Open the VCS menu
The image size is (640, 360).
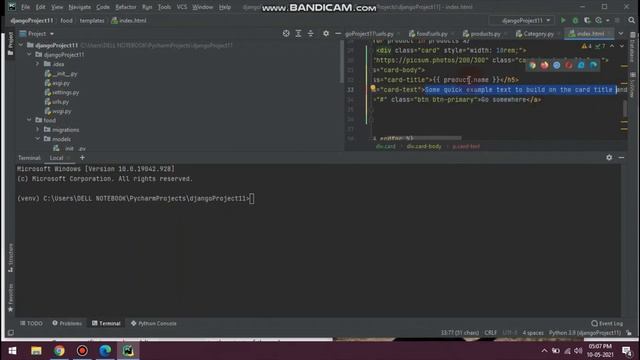(x=182, y=7)
